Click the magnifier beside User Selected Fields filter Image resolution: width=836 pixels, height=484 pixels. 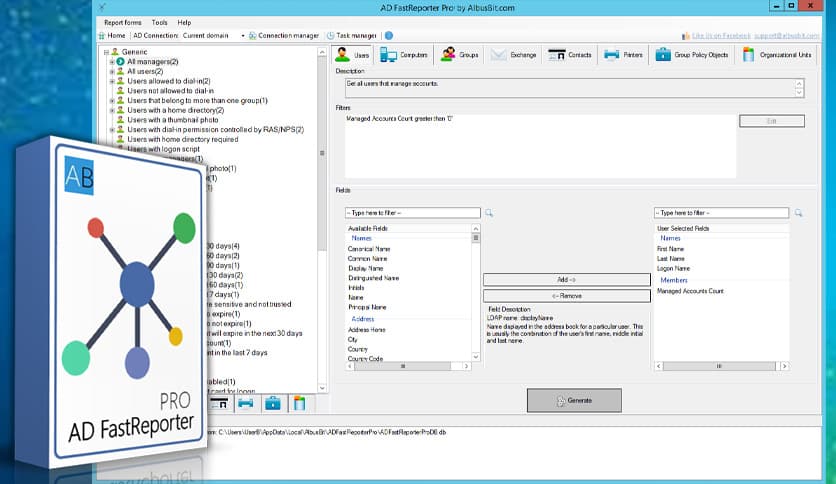(x=797, y=213)
